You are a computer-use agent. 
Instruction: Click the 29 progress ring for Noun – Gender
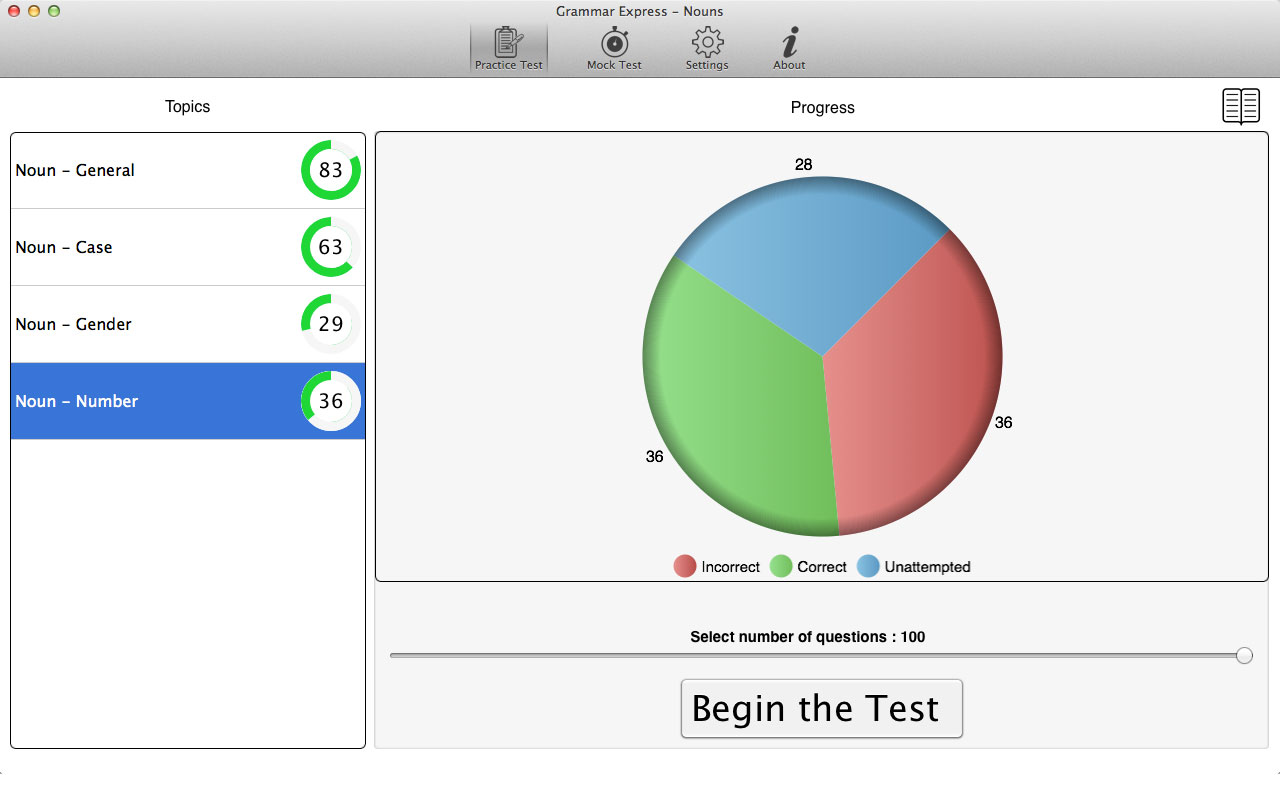click(x=331, y=324)
